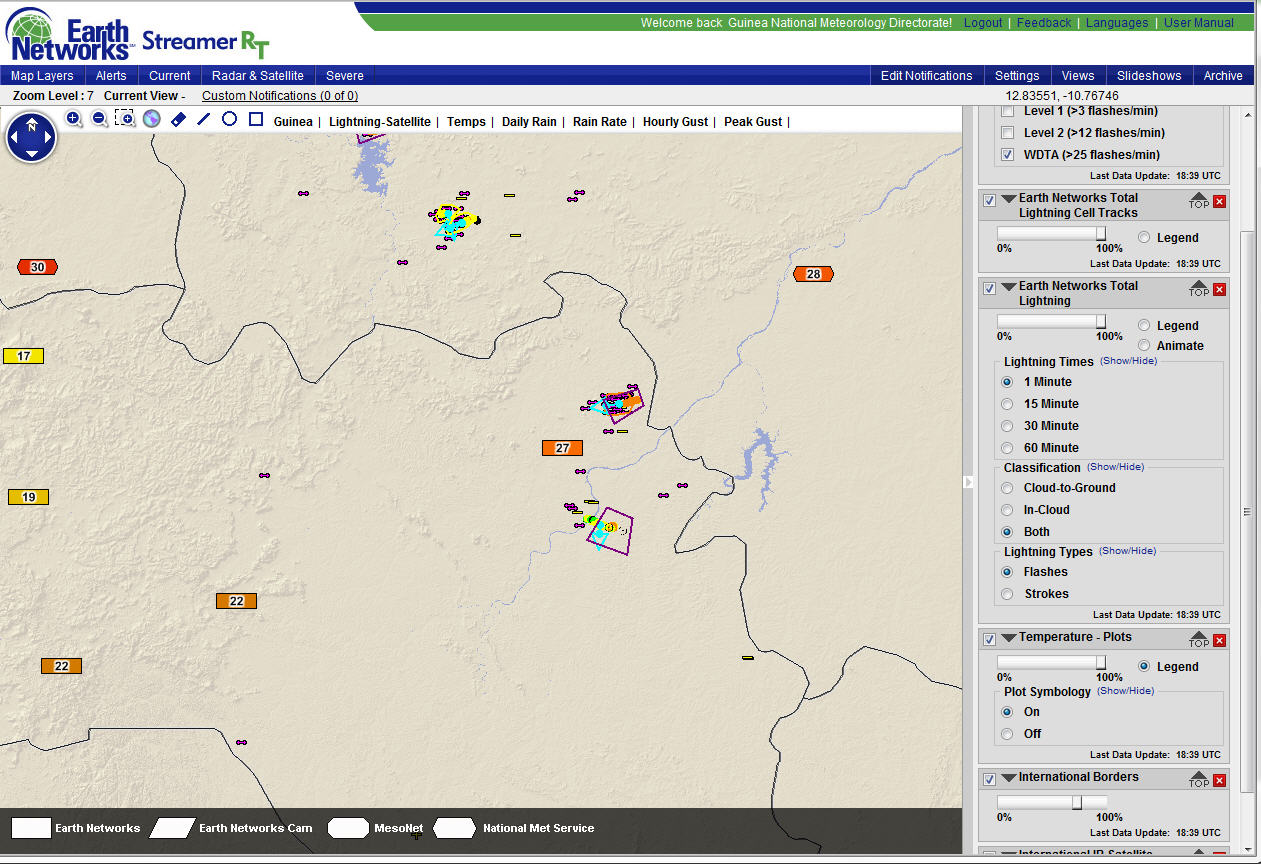Viewport: 1261px width, 864px height.
Task: Collapse the Lightning Cell Tracks layer panel
Action: pos(1009,199)
